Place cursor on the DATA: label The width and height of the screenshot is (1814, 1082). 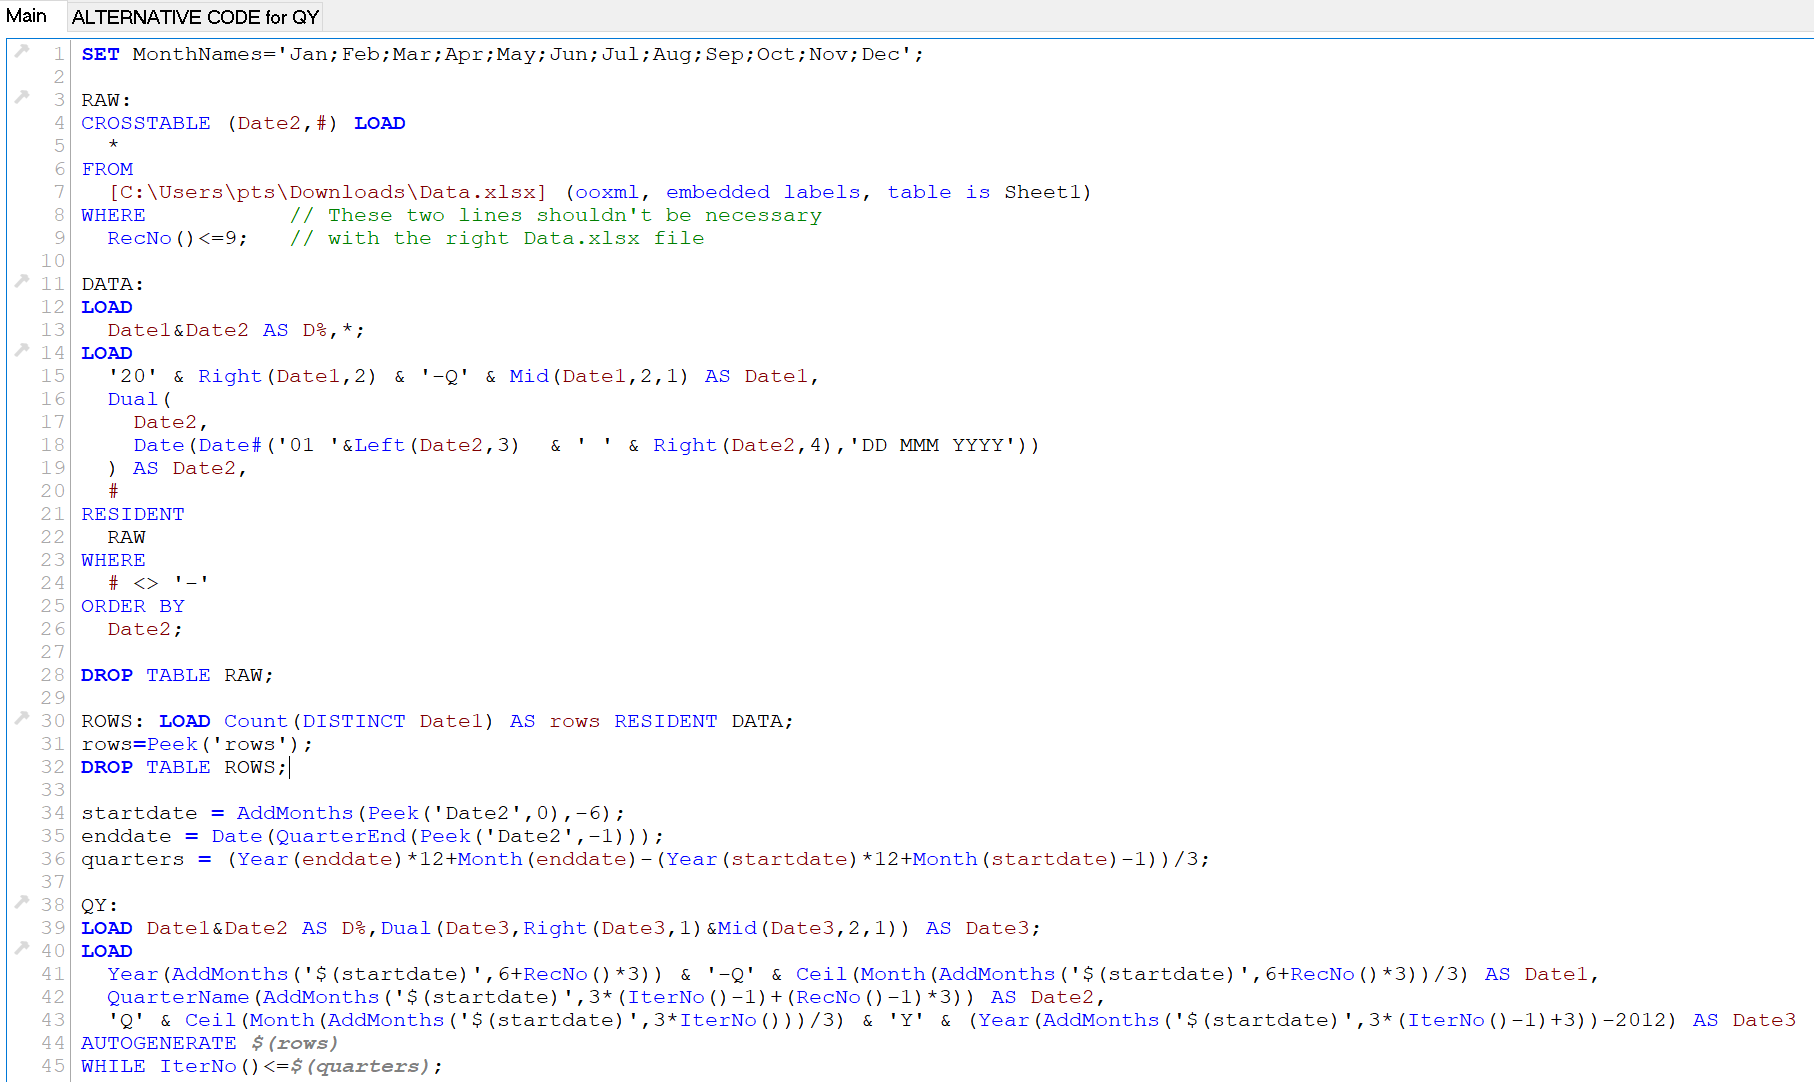[x=113, y=284]
